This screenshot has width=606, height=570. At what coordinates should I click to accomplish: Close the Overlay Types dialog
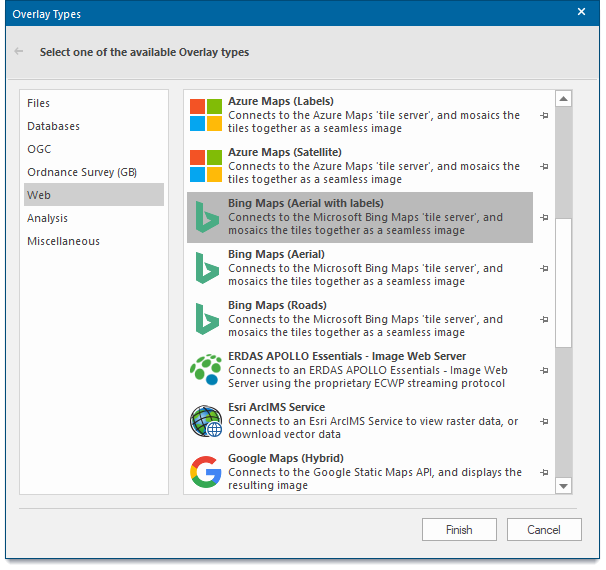[581, 12]
